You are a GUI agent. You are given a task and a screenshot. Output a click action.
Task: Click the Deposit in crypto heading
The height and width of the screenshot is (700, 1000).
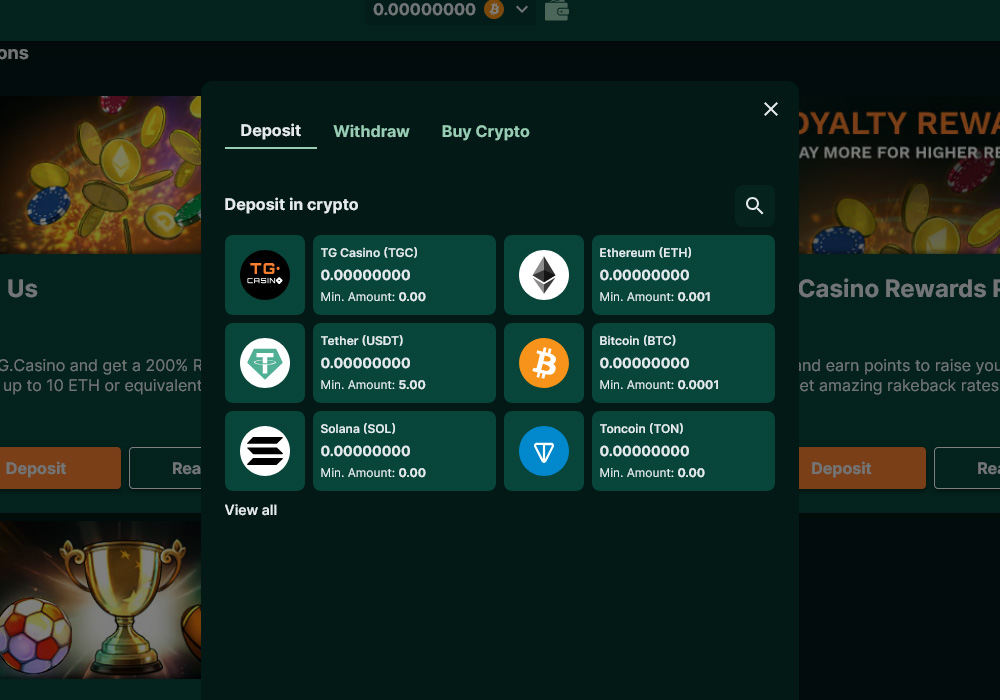click(291, 205)
